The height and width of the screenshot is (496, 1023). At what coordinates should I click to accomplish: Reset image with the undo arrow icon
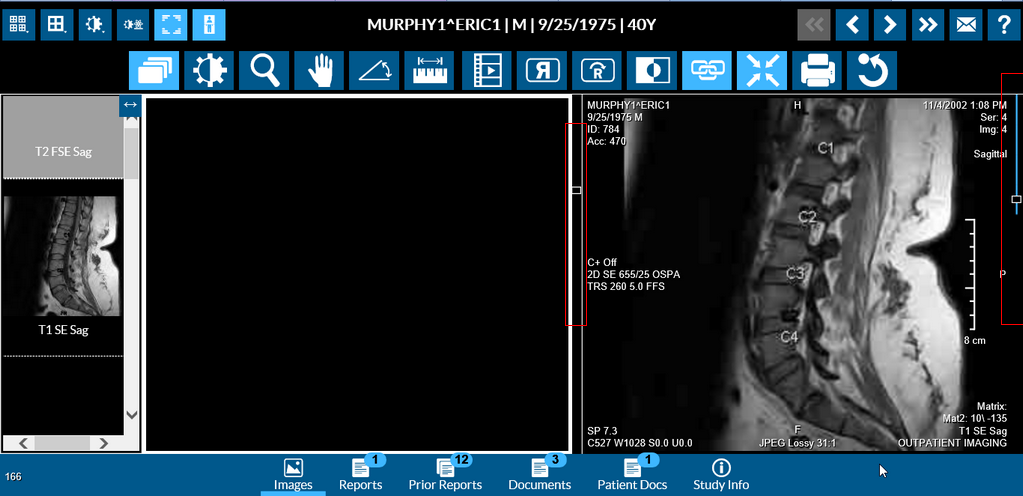click(x=872, y=71)
